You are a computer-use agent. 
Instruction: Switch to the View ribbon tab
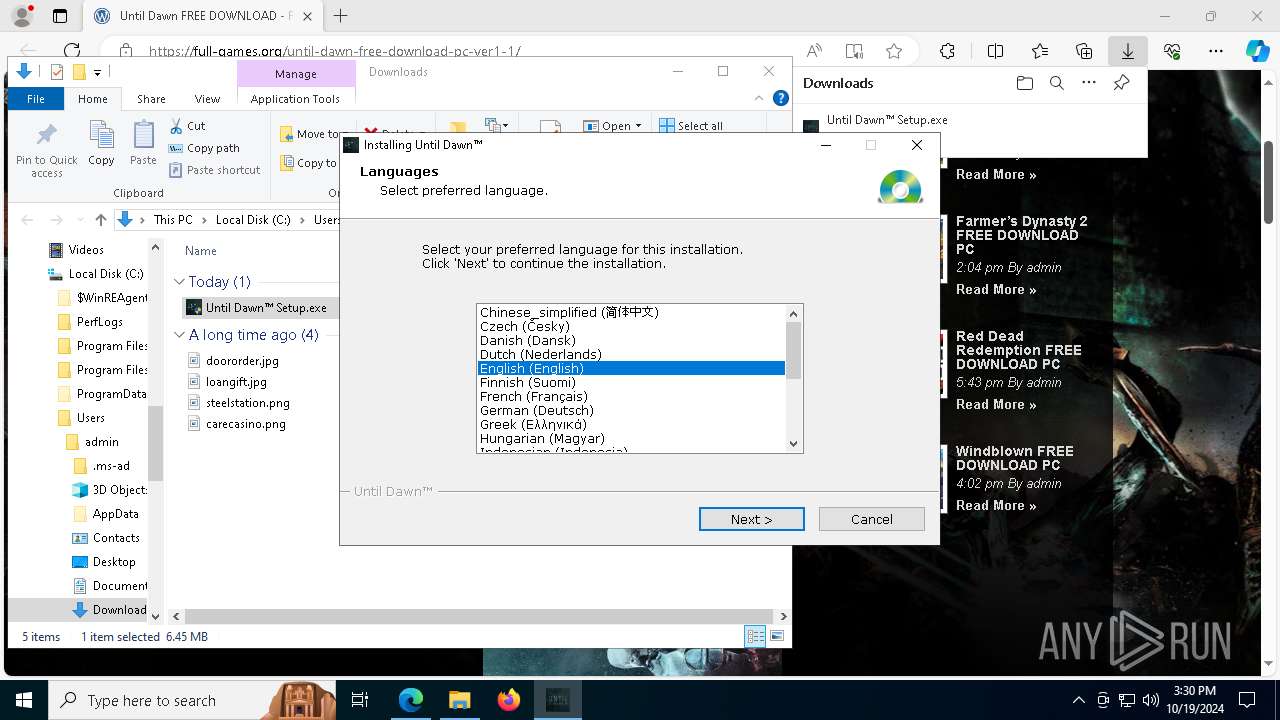(207, 99)
